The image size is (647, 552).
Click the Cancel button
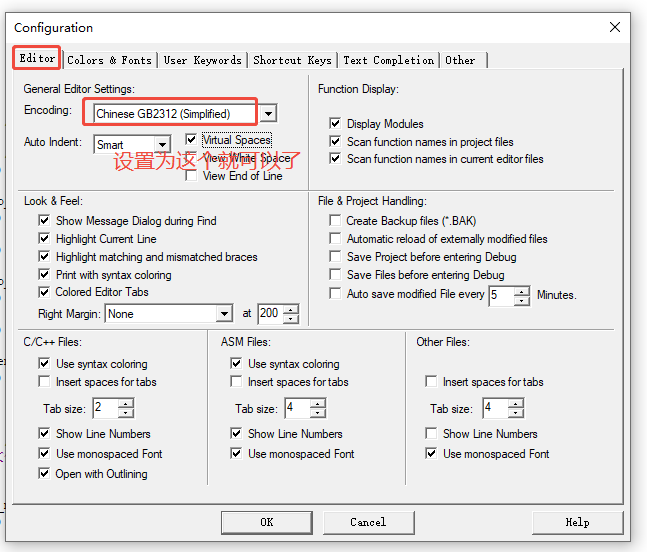(368, 523)
